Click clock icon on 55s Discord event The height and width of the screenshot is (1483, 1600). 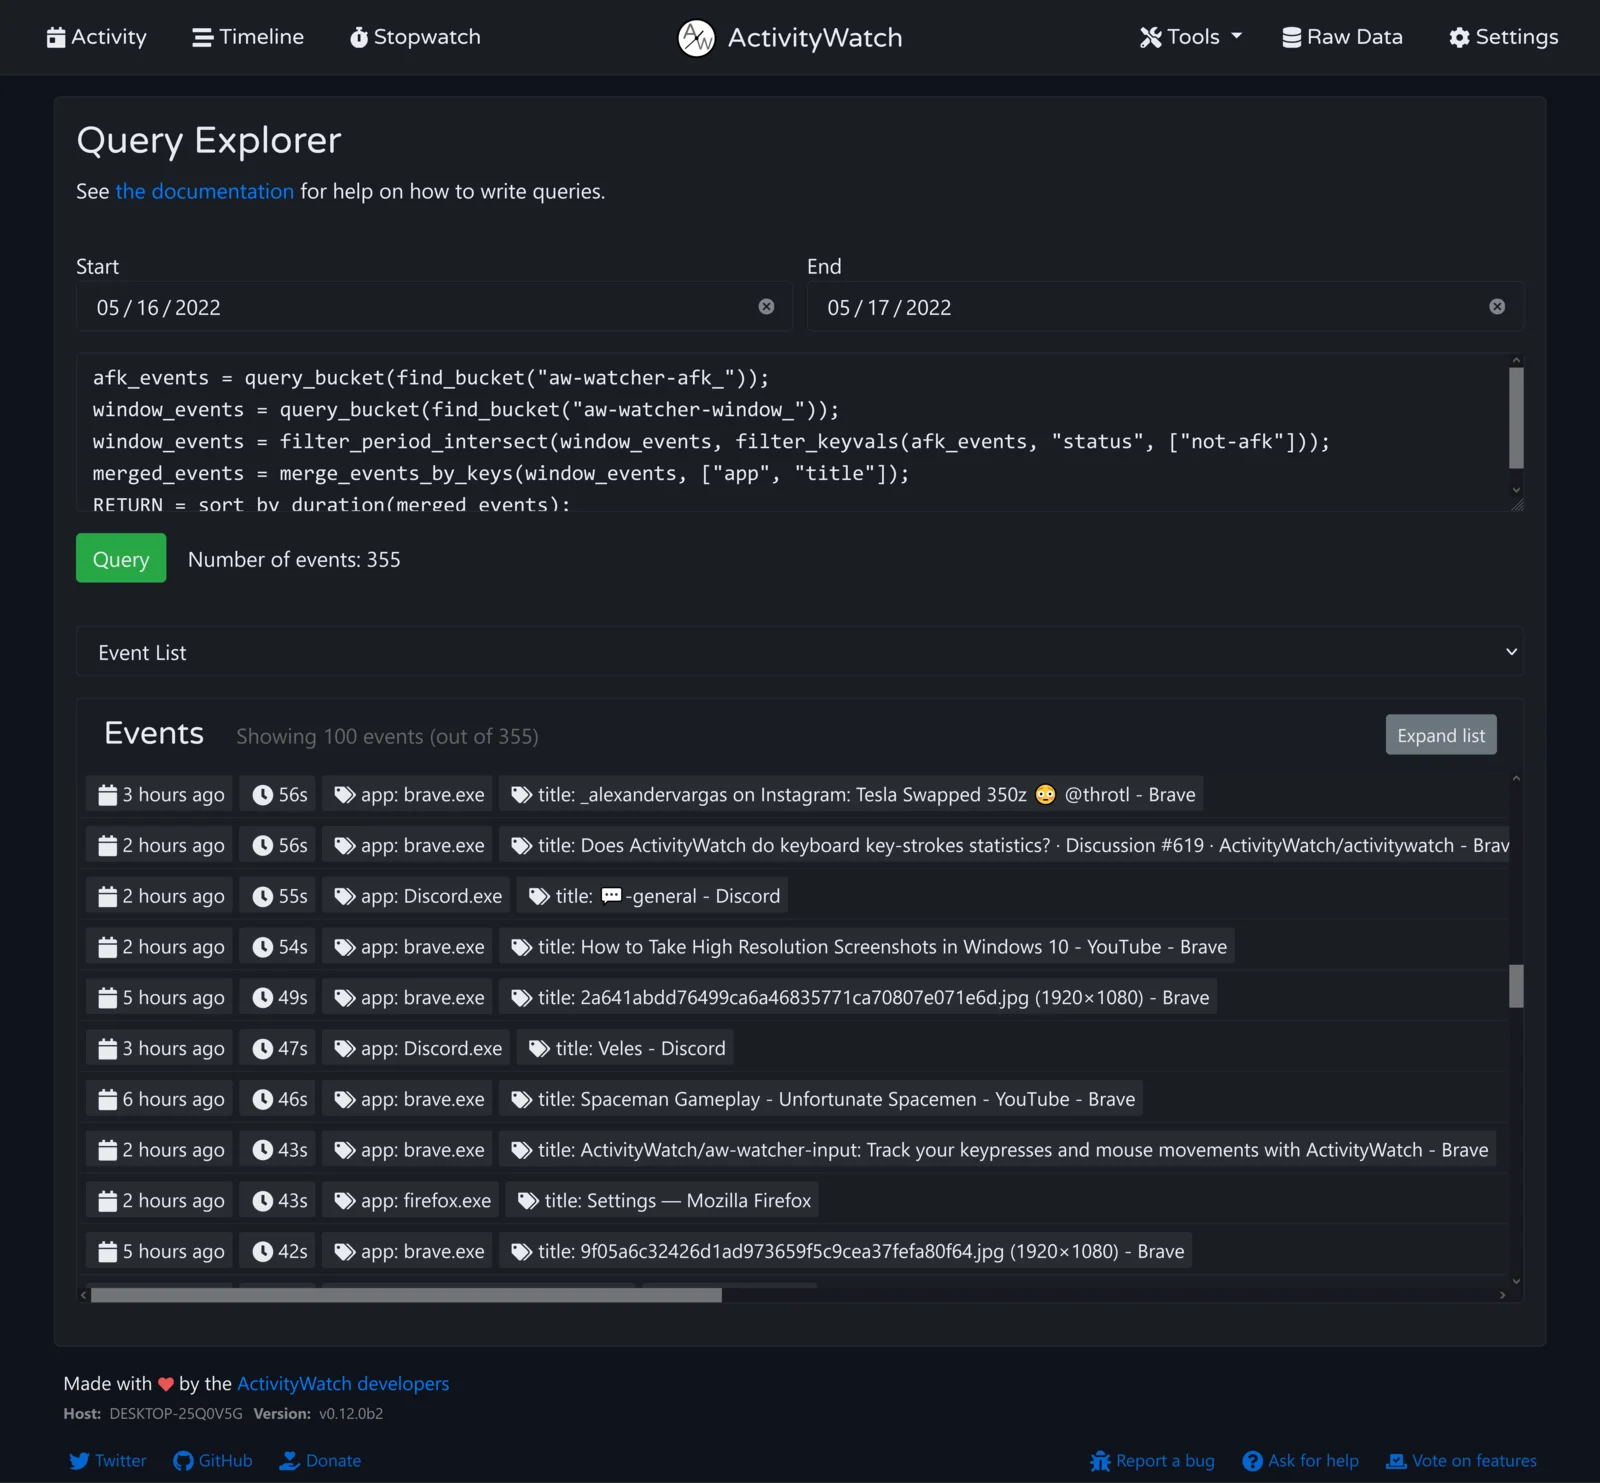(x=262, y=896)
